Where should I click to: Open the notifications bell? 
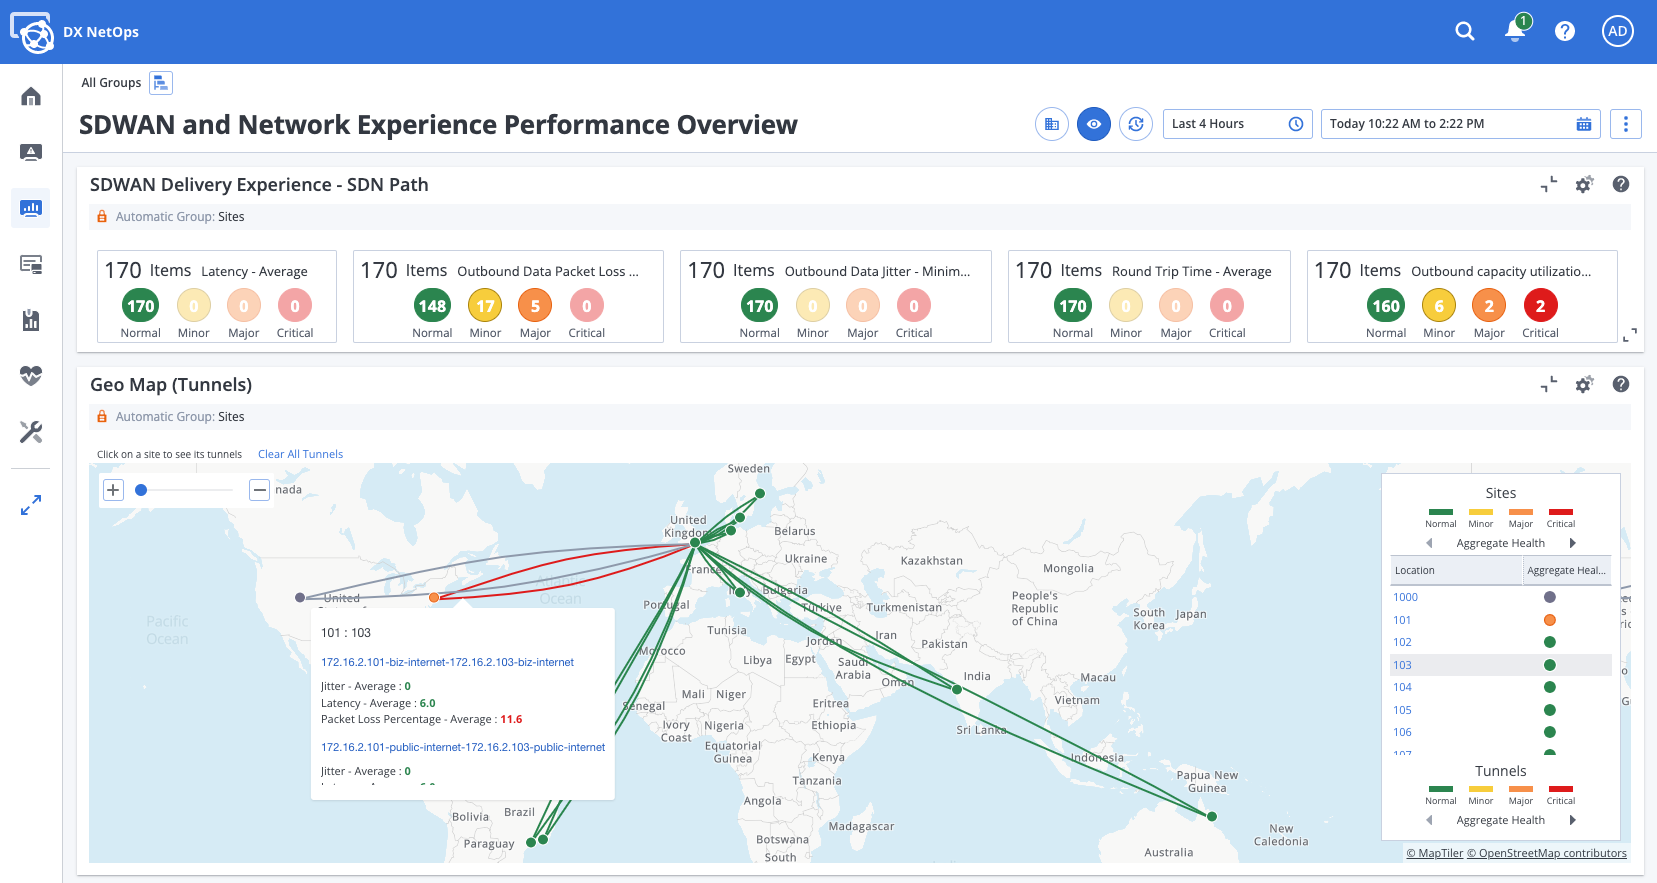(x=1515, y=31)
